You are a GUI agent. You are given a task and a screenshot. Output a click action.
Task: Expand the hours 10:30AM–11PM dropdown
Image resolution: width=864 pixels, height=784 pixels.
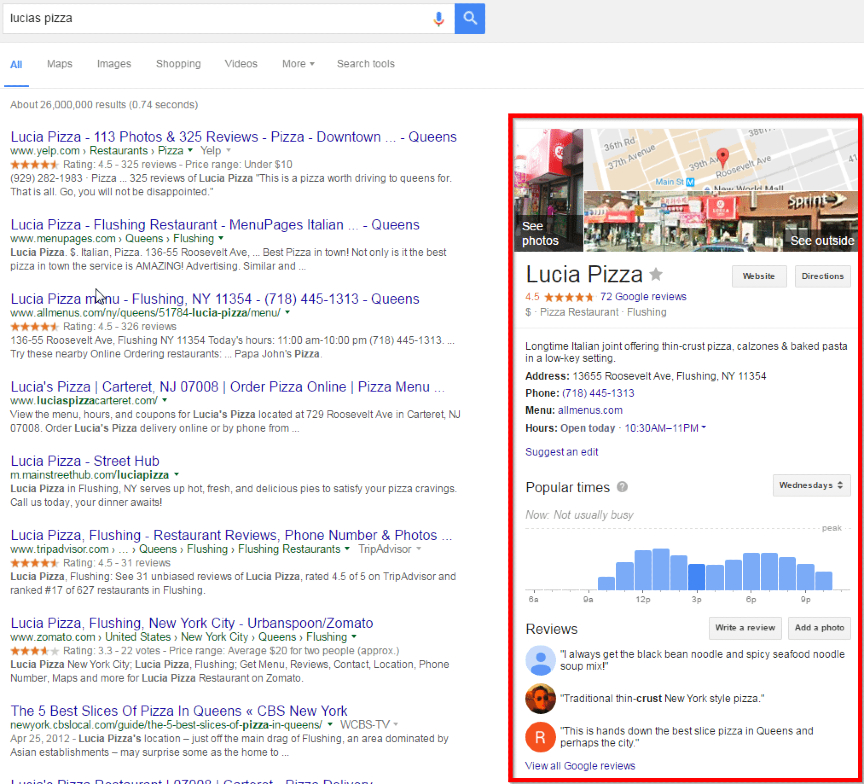(665, 428)
